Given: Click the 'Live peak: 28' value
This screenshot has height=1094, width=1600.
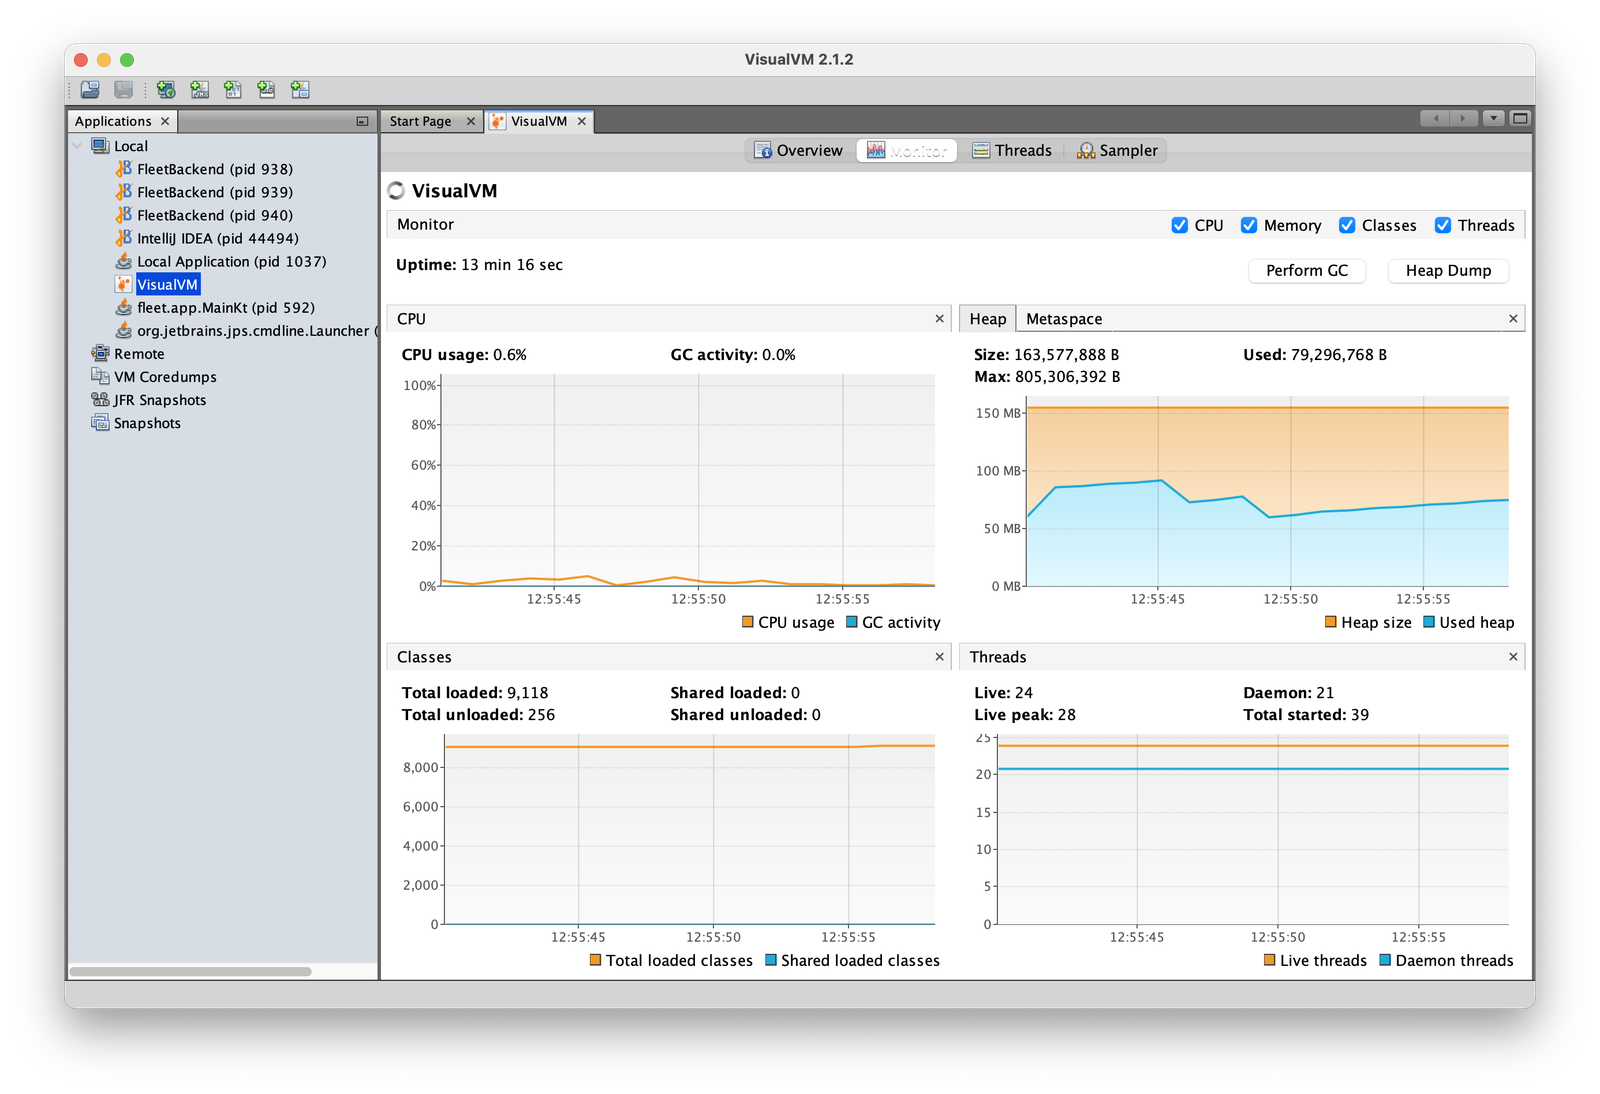Looking at the screenshot, I should (x=1025, y=715).
